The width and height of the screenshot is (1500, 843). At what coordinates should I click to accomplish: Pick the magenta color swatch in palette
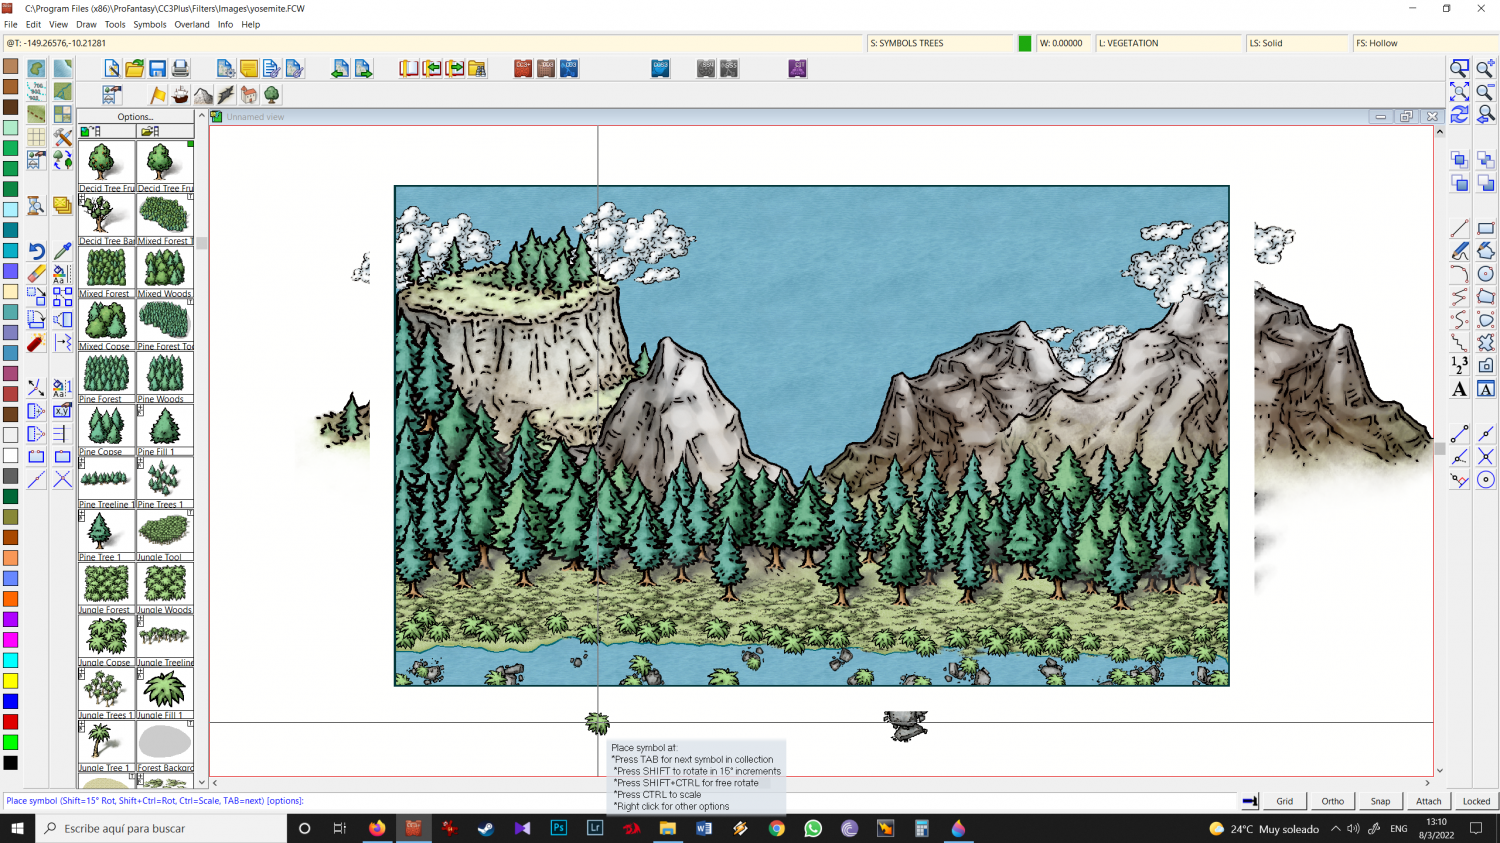point(10,640)
